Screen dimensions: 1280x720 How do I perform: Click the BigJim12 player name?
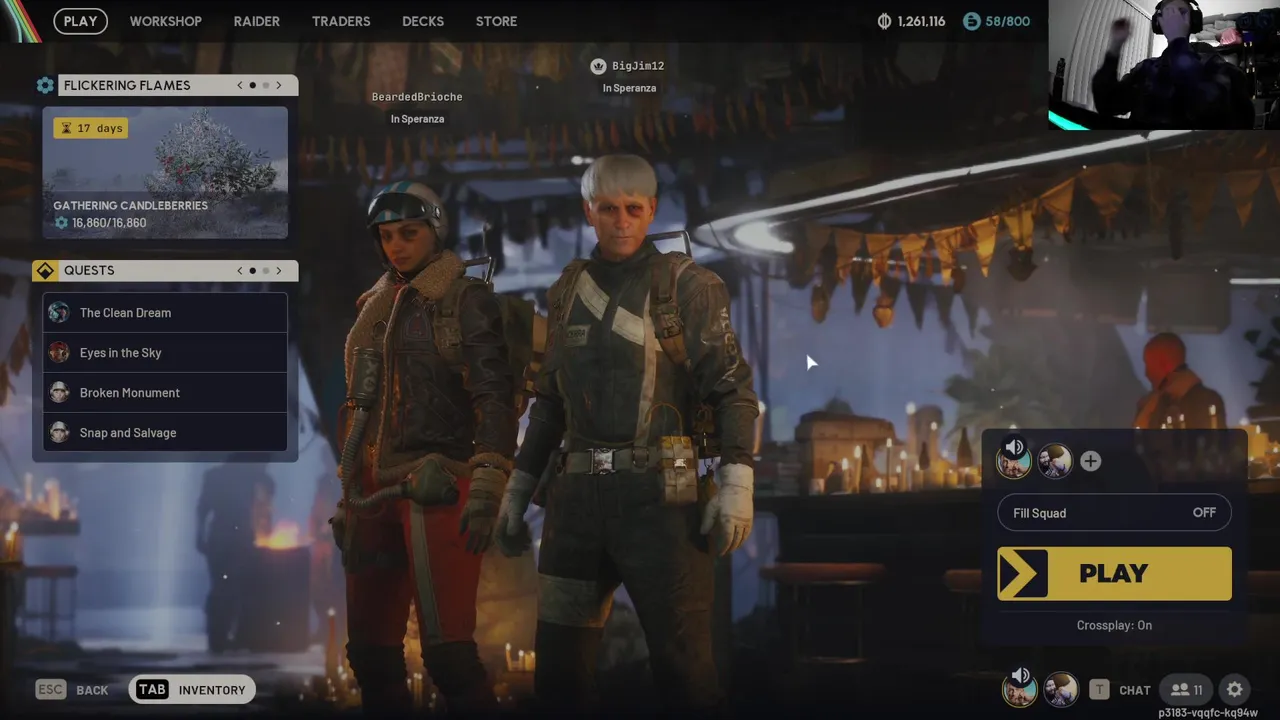click(x=638, y=66)
